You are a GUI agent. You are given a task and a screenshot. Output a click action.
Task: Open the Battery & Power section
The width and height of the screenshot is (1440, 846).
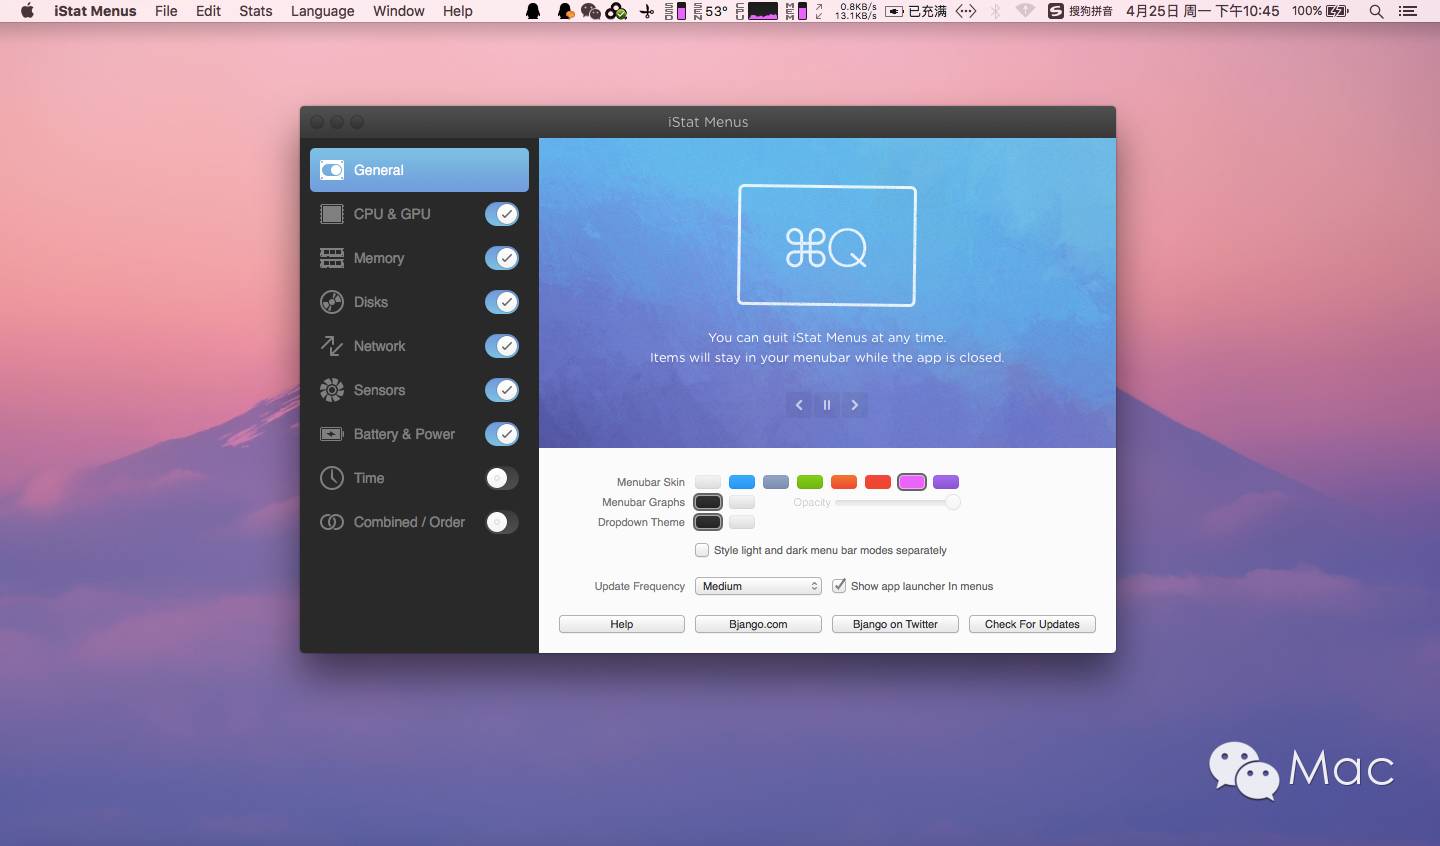[404, 434]
